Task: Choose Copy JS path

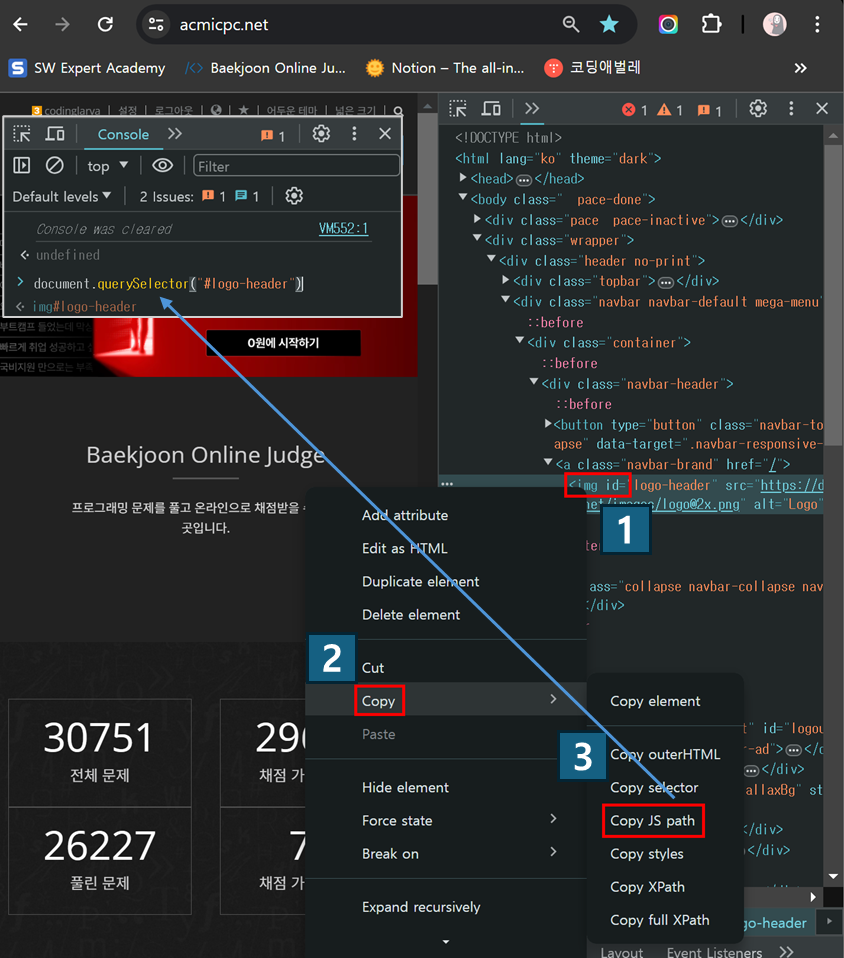Action: [x=652, y=820]
